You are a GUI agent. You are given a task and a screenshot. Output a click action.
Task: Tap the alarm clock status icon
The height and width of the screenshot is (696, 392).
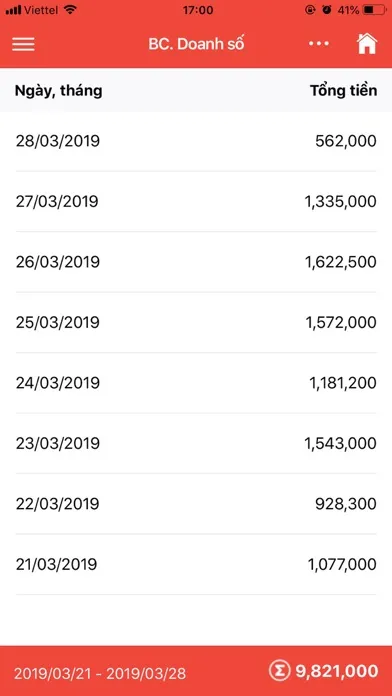[327, 10]
